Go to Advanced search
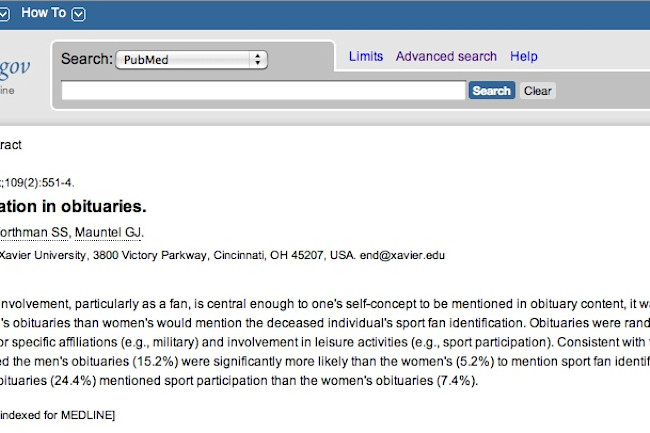650x433 pixels. 446,56
